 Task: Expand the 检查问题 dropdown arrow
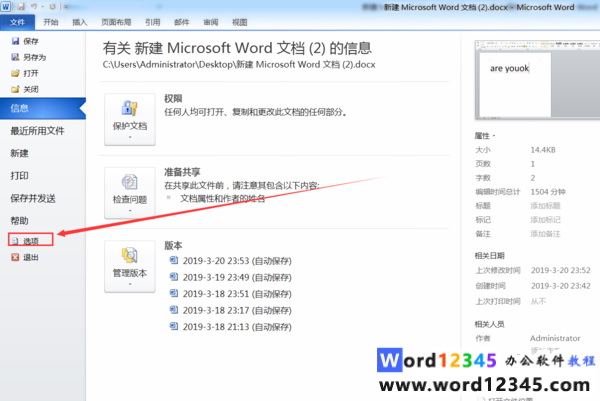click(130, 211)
